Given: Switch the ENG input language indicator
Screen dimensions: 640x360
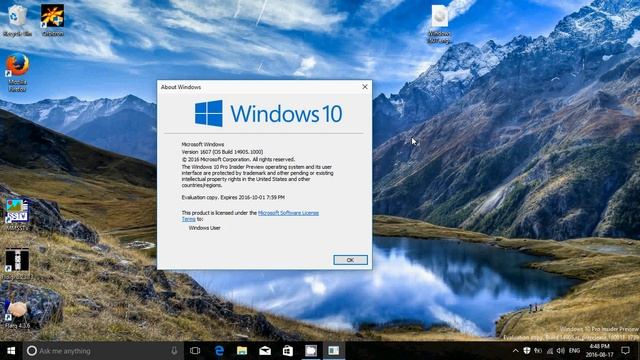Looking at the screenshot, I should tap(574, 351).
